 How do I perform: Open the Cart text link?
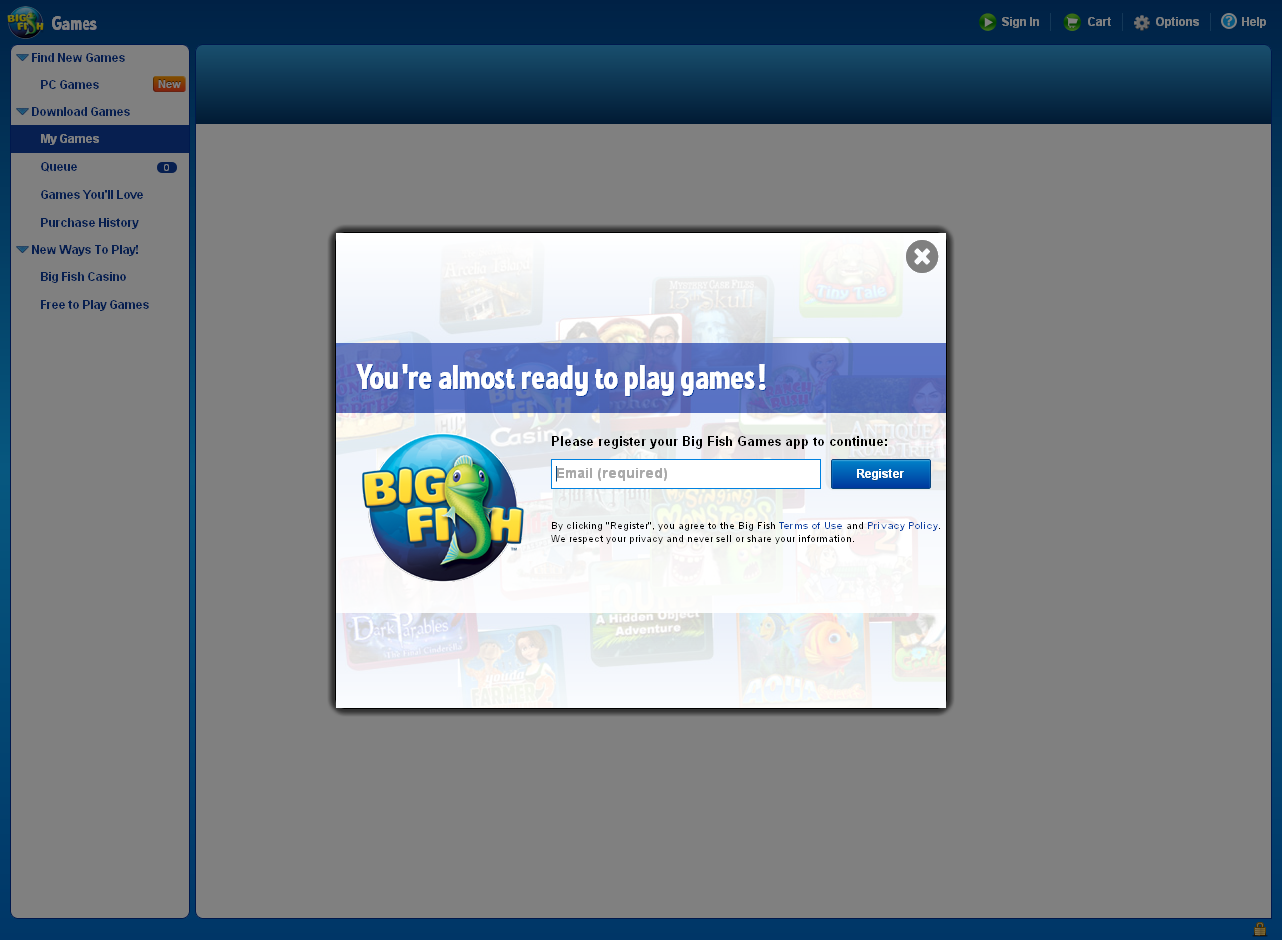pos(1099,22)
